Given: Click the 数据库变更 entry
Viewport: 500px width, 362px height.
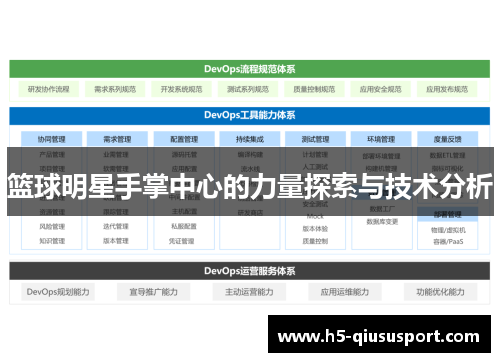Looking at the screenshot, I should pos(382,222).
